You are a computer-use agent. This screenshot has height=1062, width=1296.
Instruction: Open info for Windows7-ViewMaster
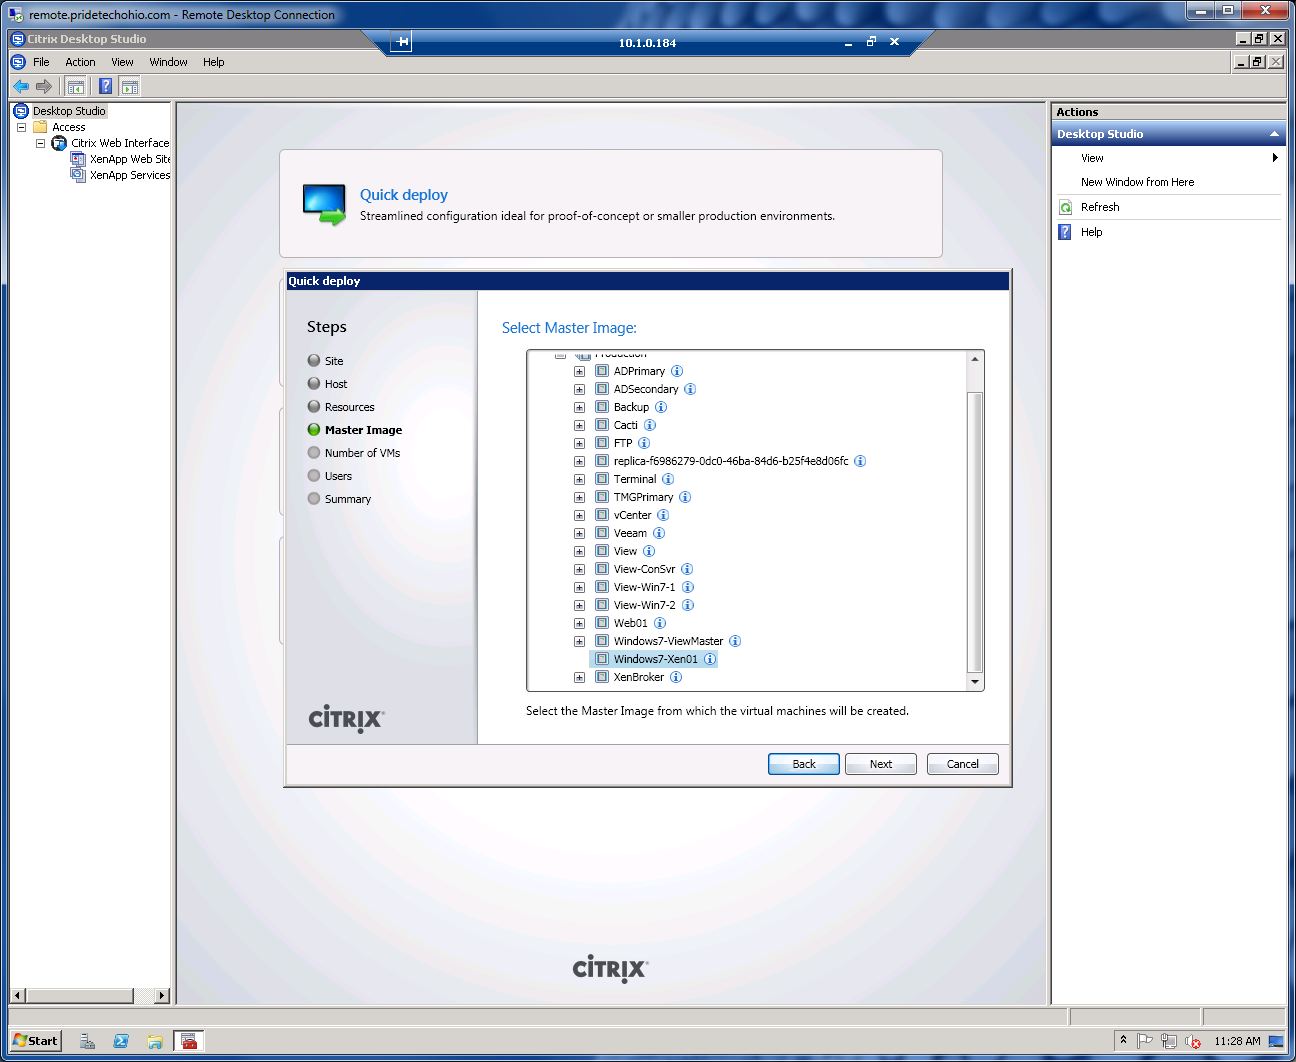(735, 641)
